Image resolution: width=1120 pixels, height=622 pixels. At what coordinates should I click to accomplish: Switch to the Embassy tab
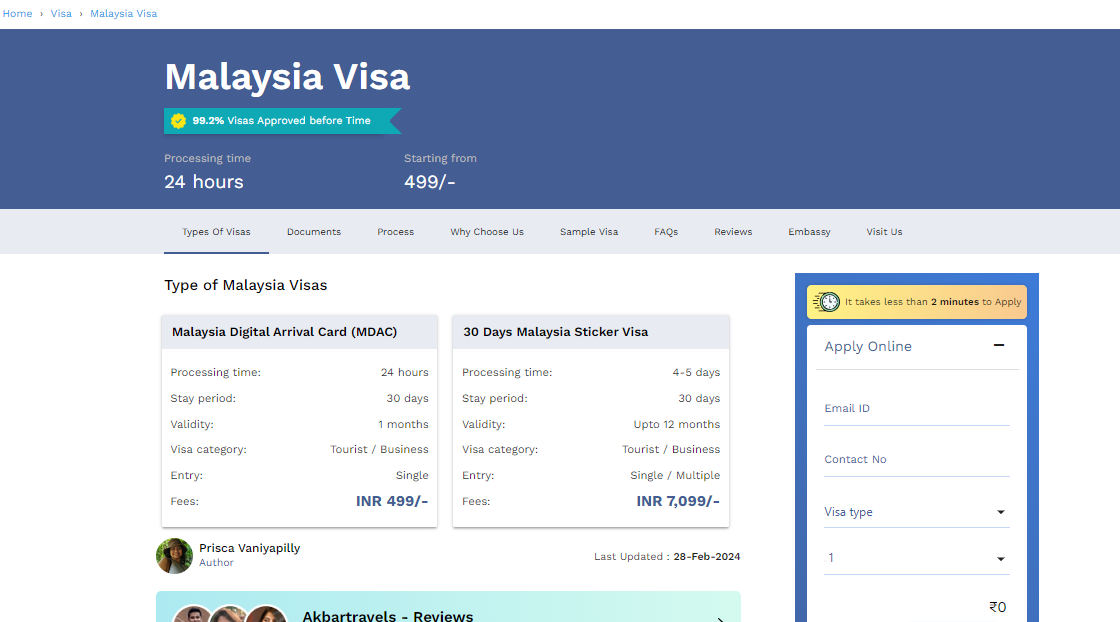tap(809, 232)
